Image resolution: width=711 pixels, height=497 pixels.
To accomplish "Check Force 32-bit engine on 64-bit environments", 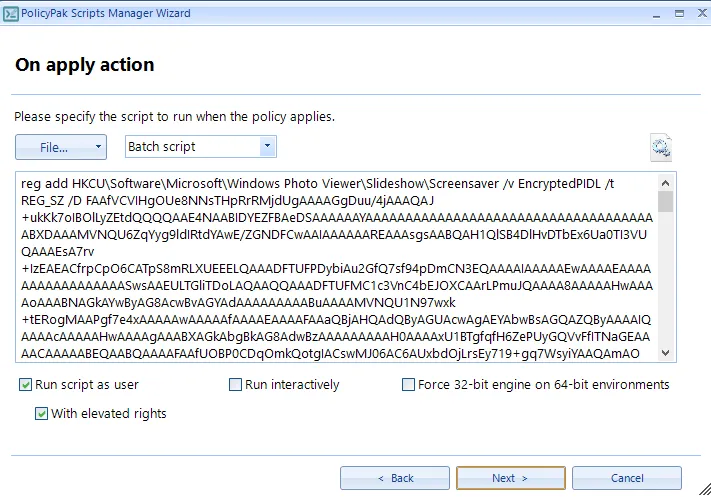I will point(408,385).
